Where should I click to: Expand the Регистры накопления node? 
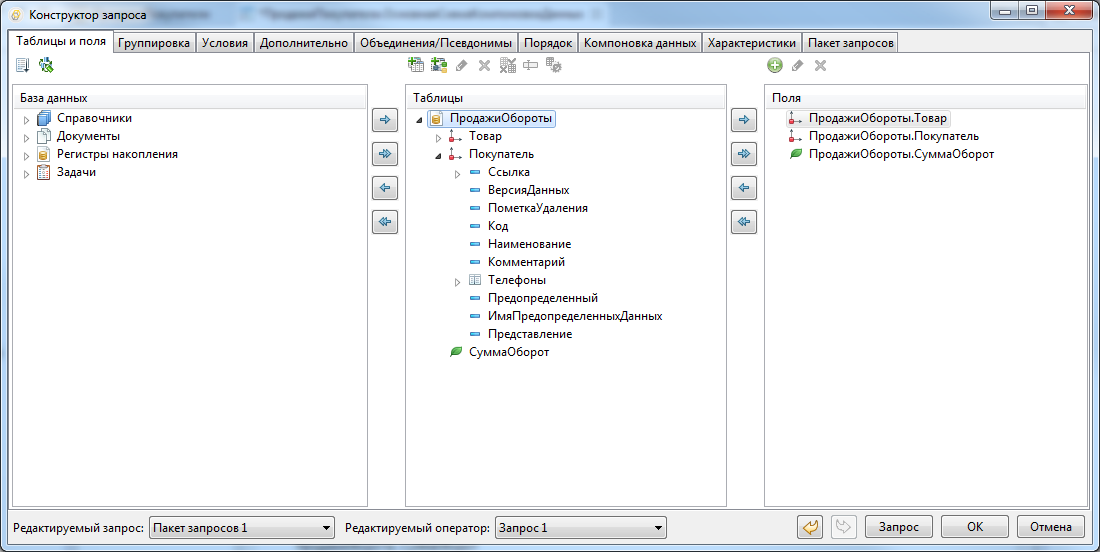[27, 156]
